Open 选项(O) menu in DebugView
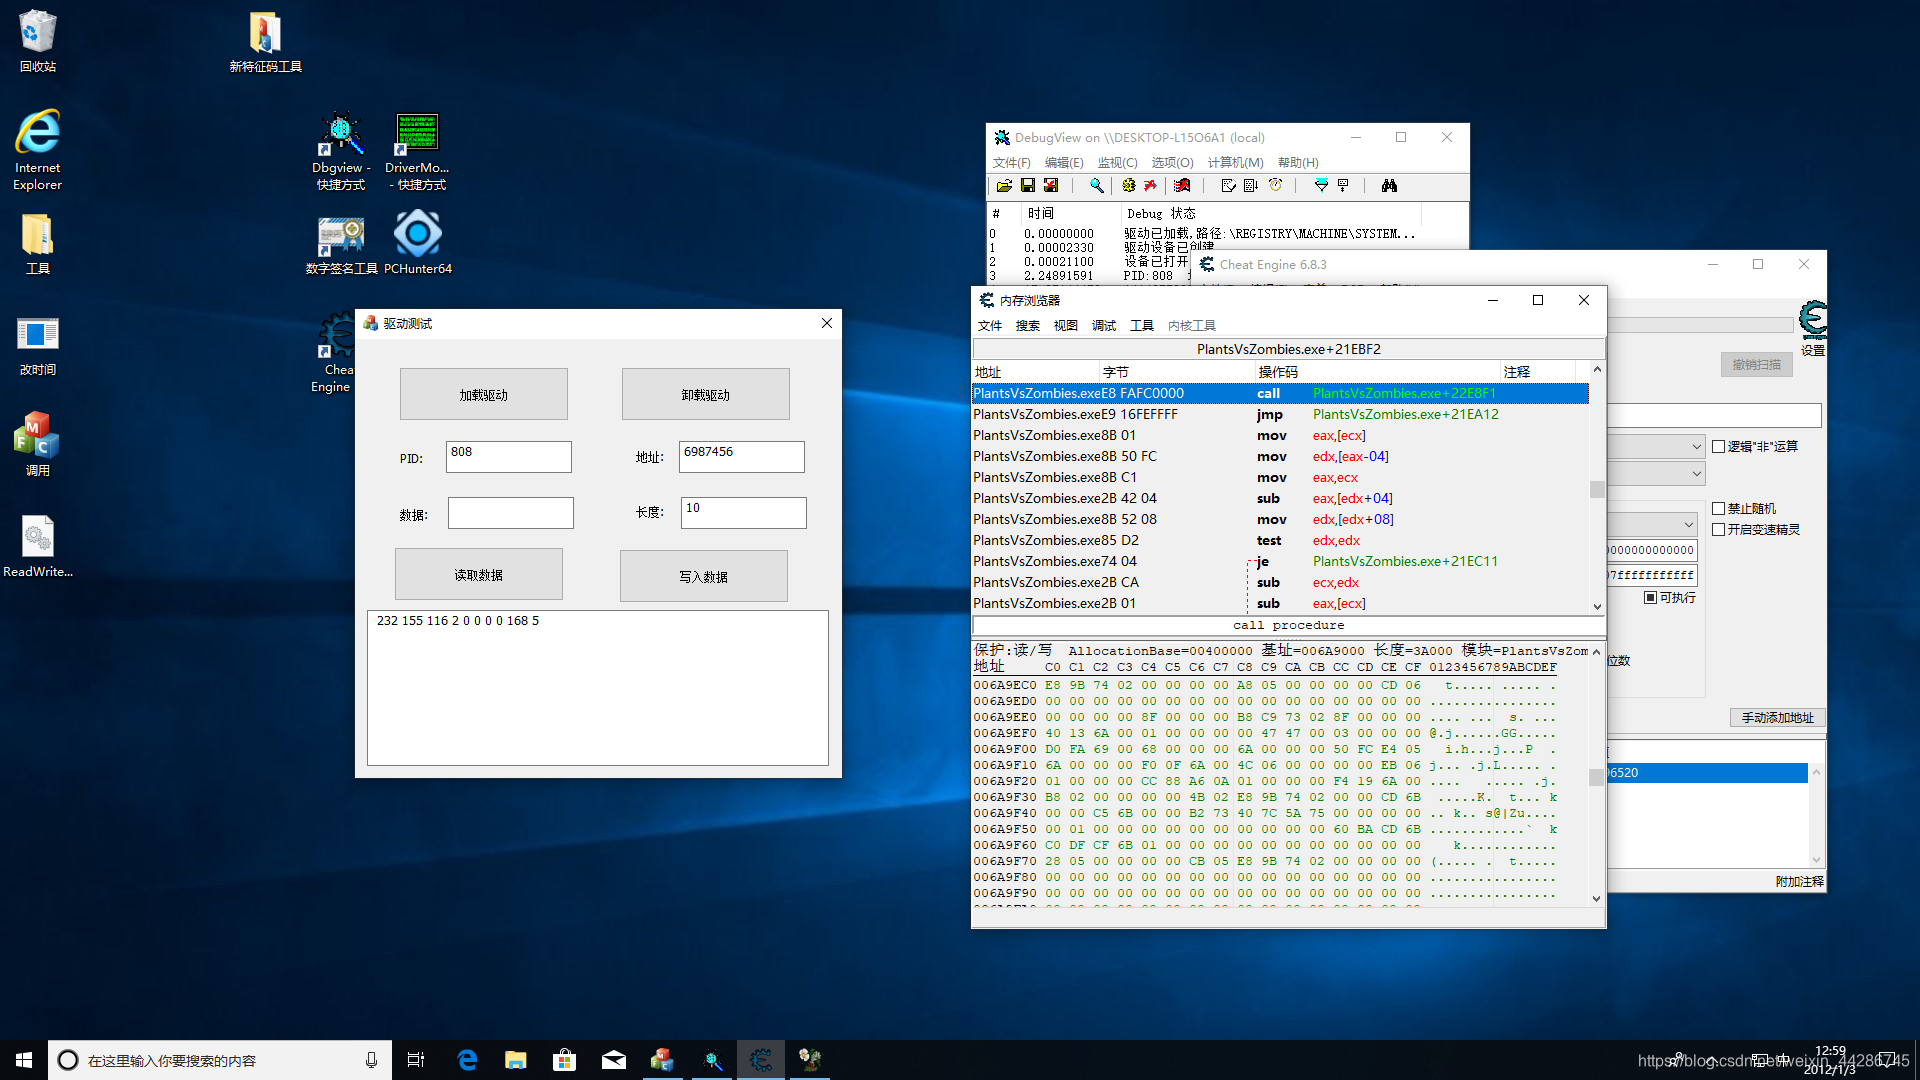 coord(1172,163)
